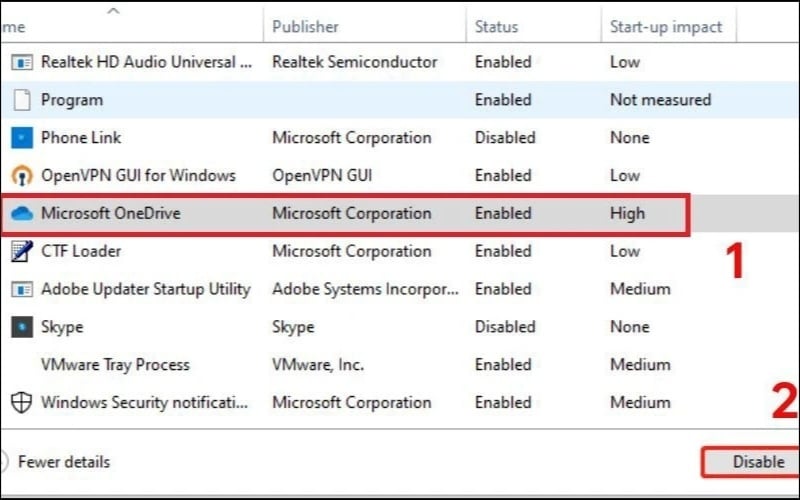Screen dimensions: 800x500
Task: Click the Enabled status for OneDrive
Action: 503,214
